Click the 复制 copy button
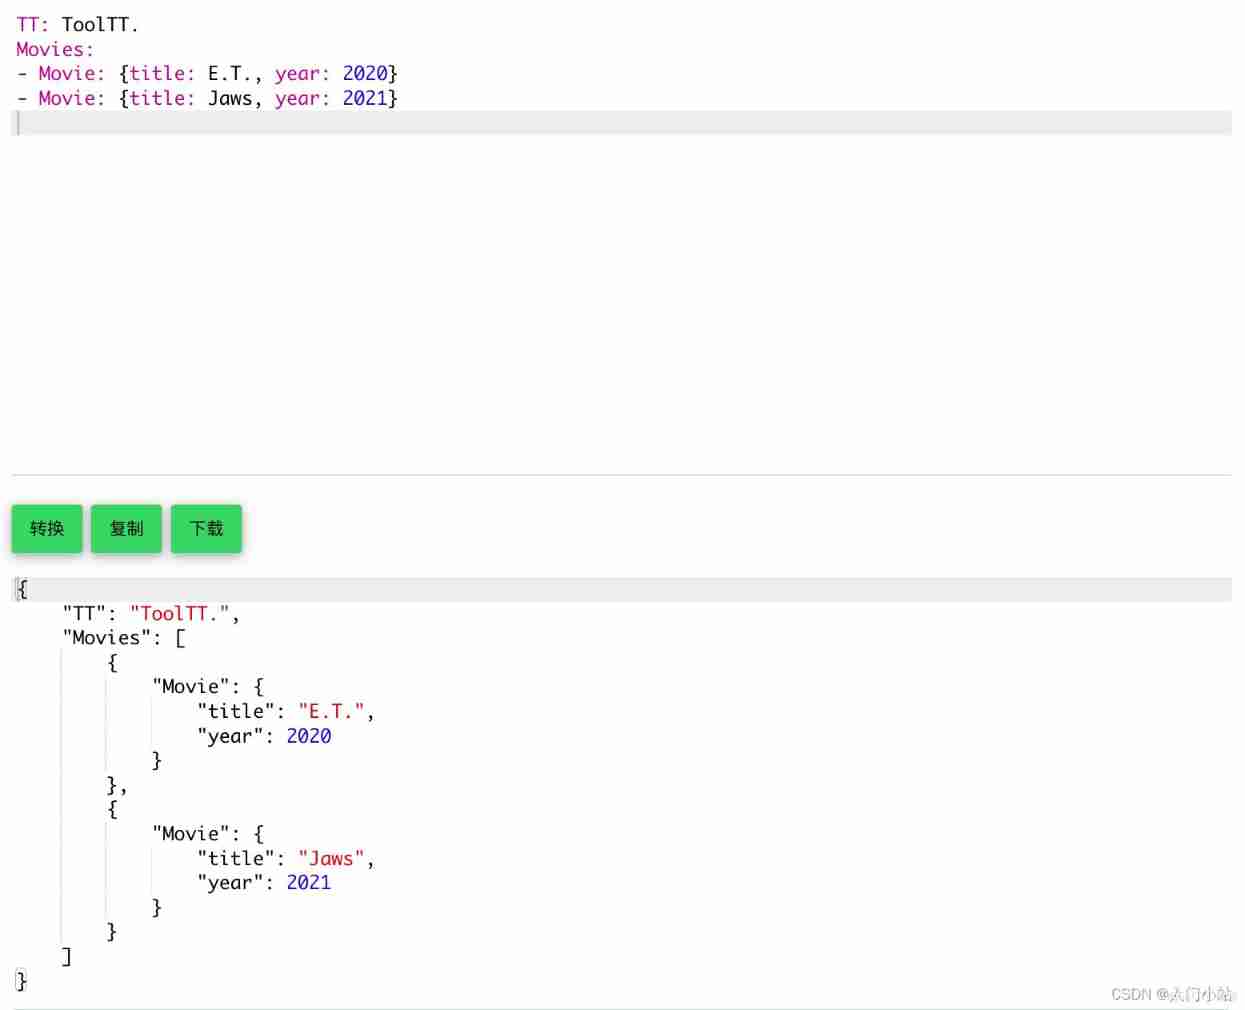The width and height of the screenshot is (1245, 1010). click(126, 529)
